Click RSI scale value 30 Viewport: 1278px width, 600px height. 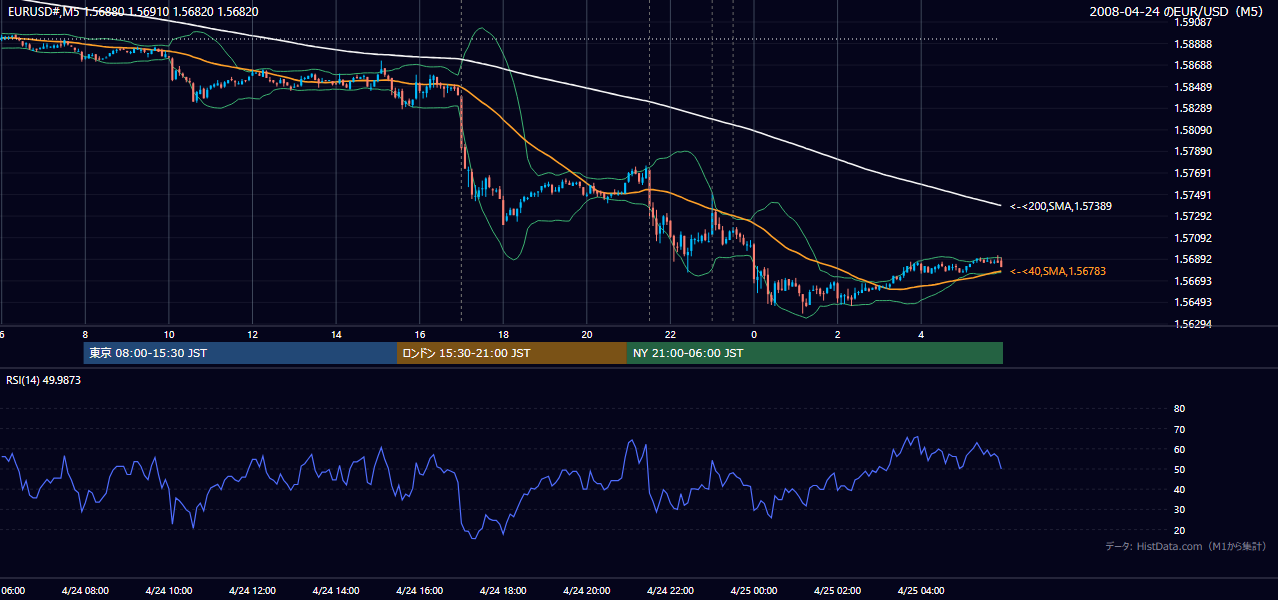tap(1179, 510)
